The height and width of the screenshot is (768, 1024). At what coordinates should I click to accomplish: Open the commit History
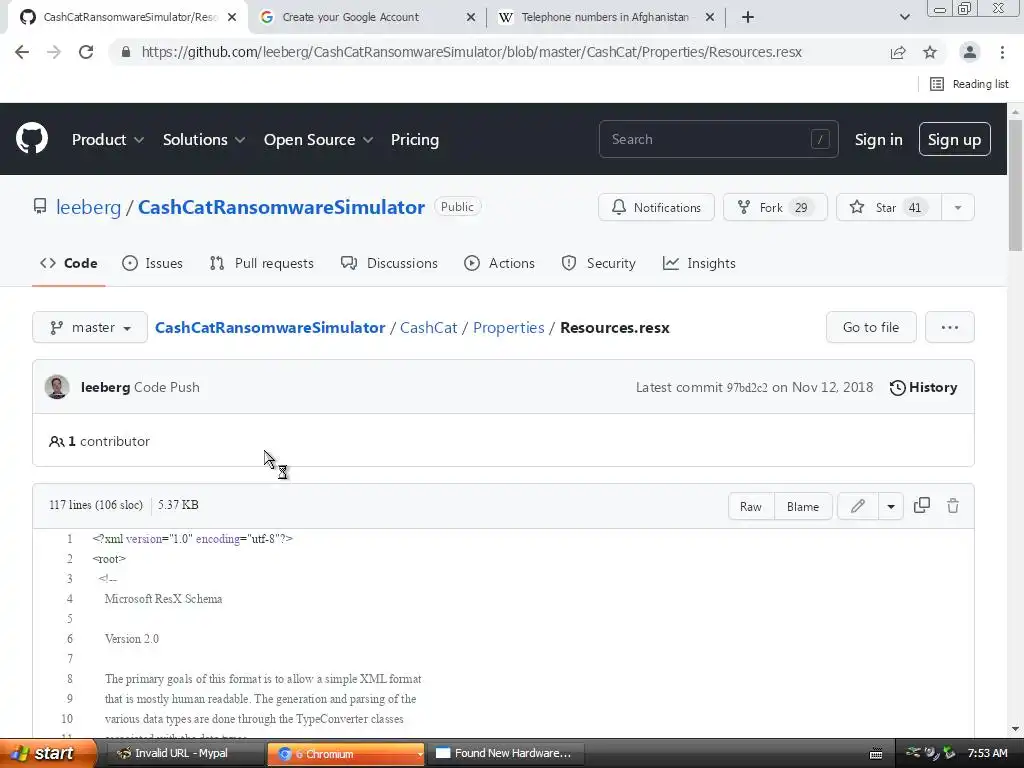coord(923,387)
